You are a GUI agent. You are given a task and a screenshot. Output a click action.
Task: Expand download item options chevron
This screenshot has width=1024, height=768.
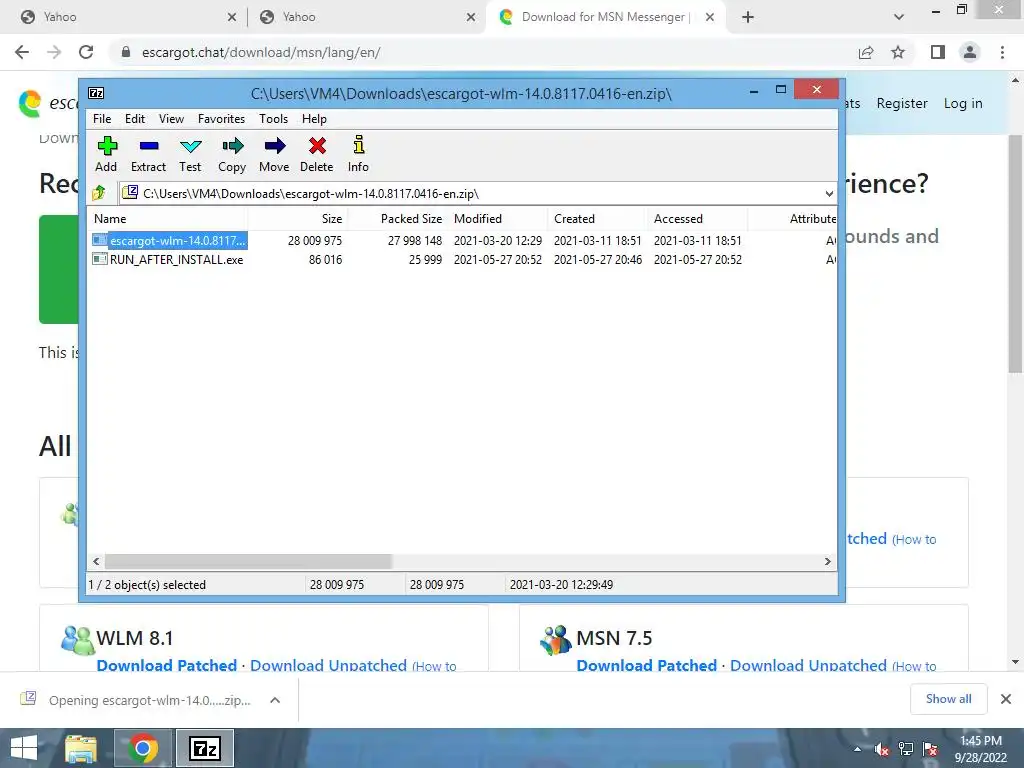(275, 700)
